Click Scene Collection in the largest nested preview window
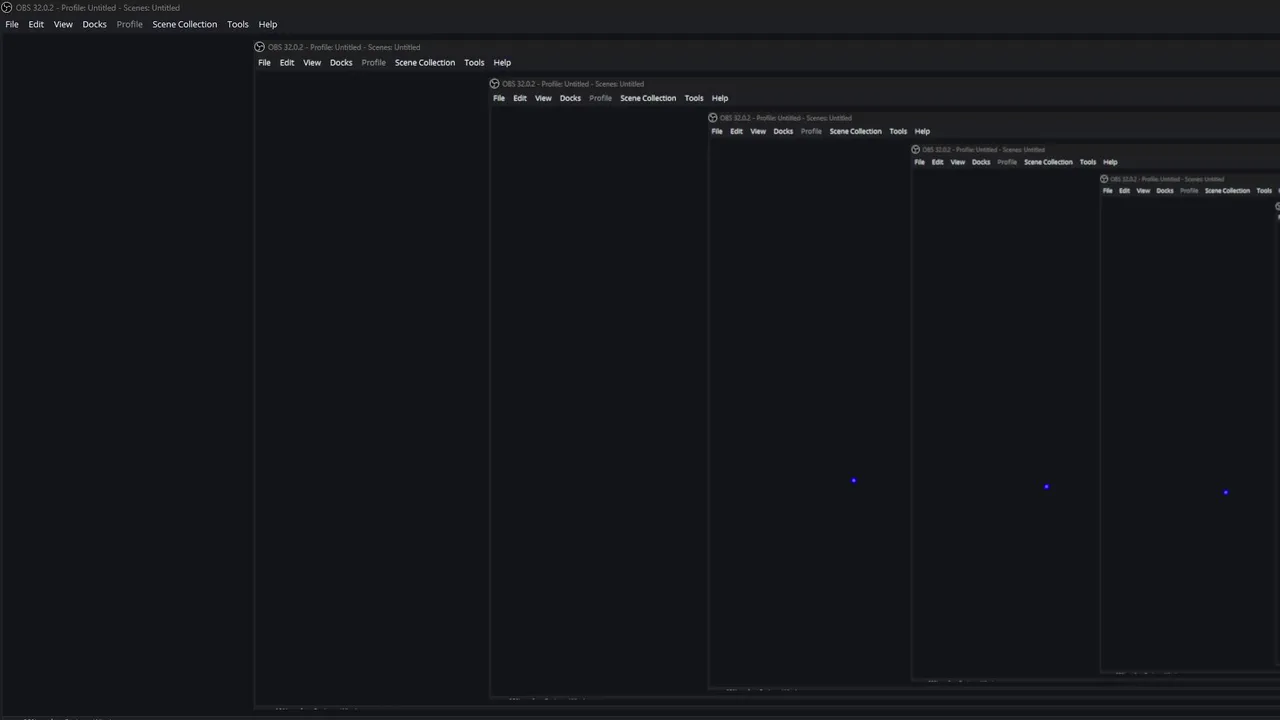Screen dimensions: 1280x720 pos(425,62)
